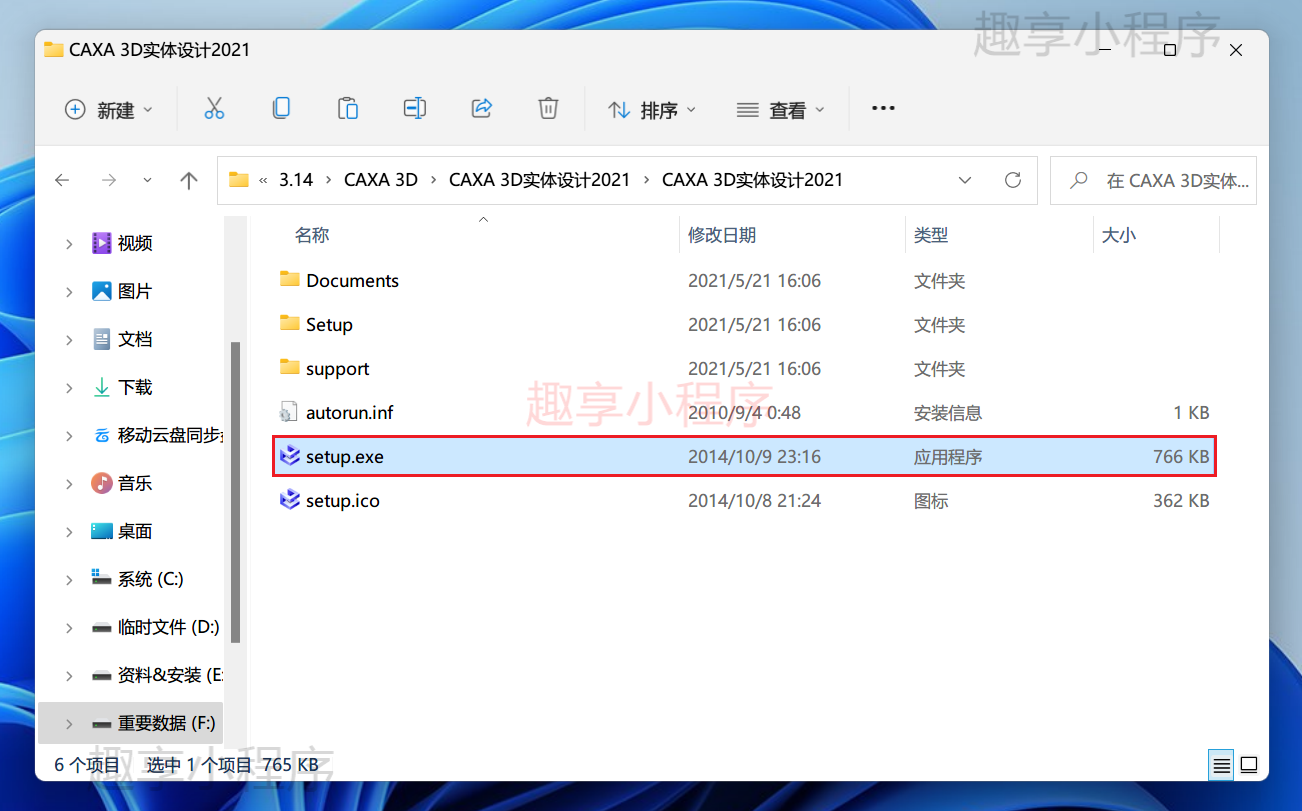
Task: Select the Desktop sidebar icon (桌面)
Action: click(x=102, y=531)
